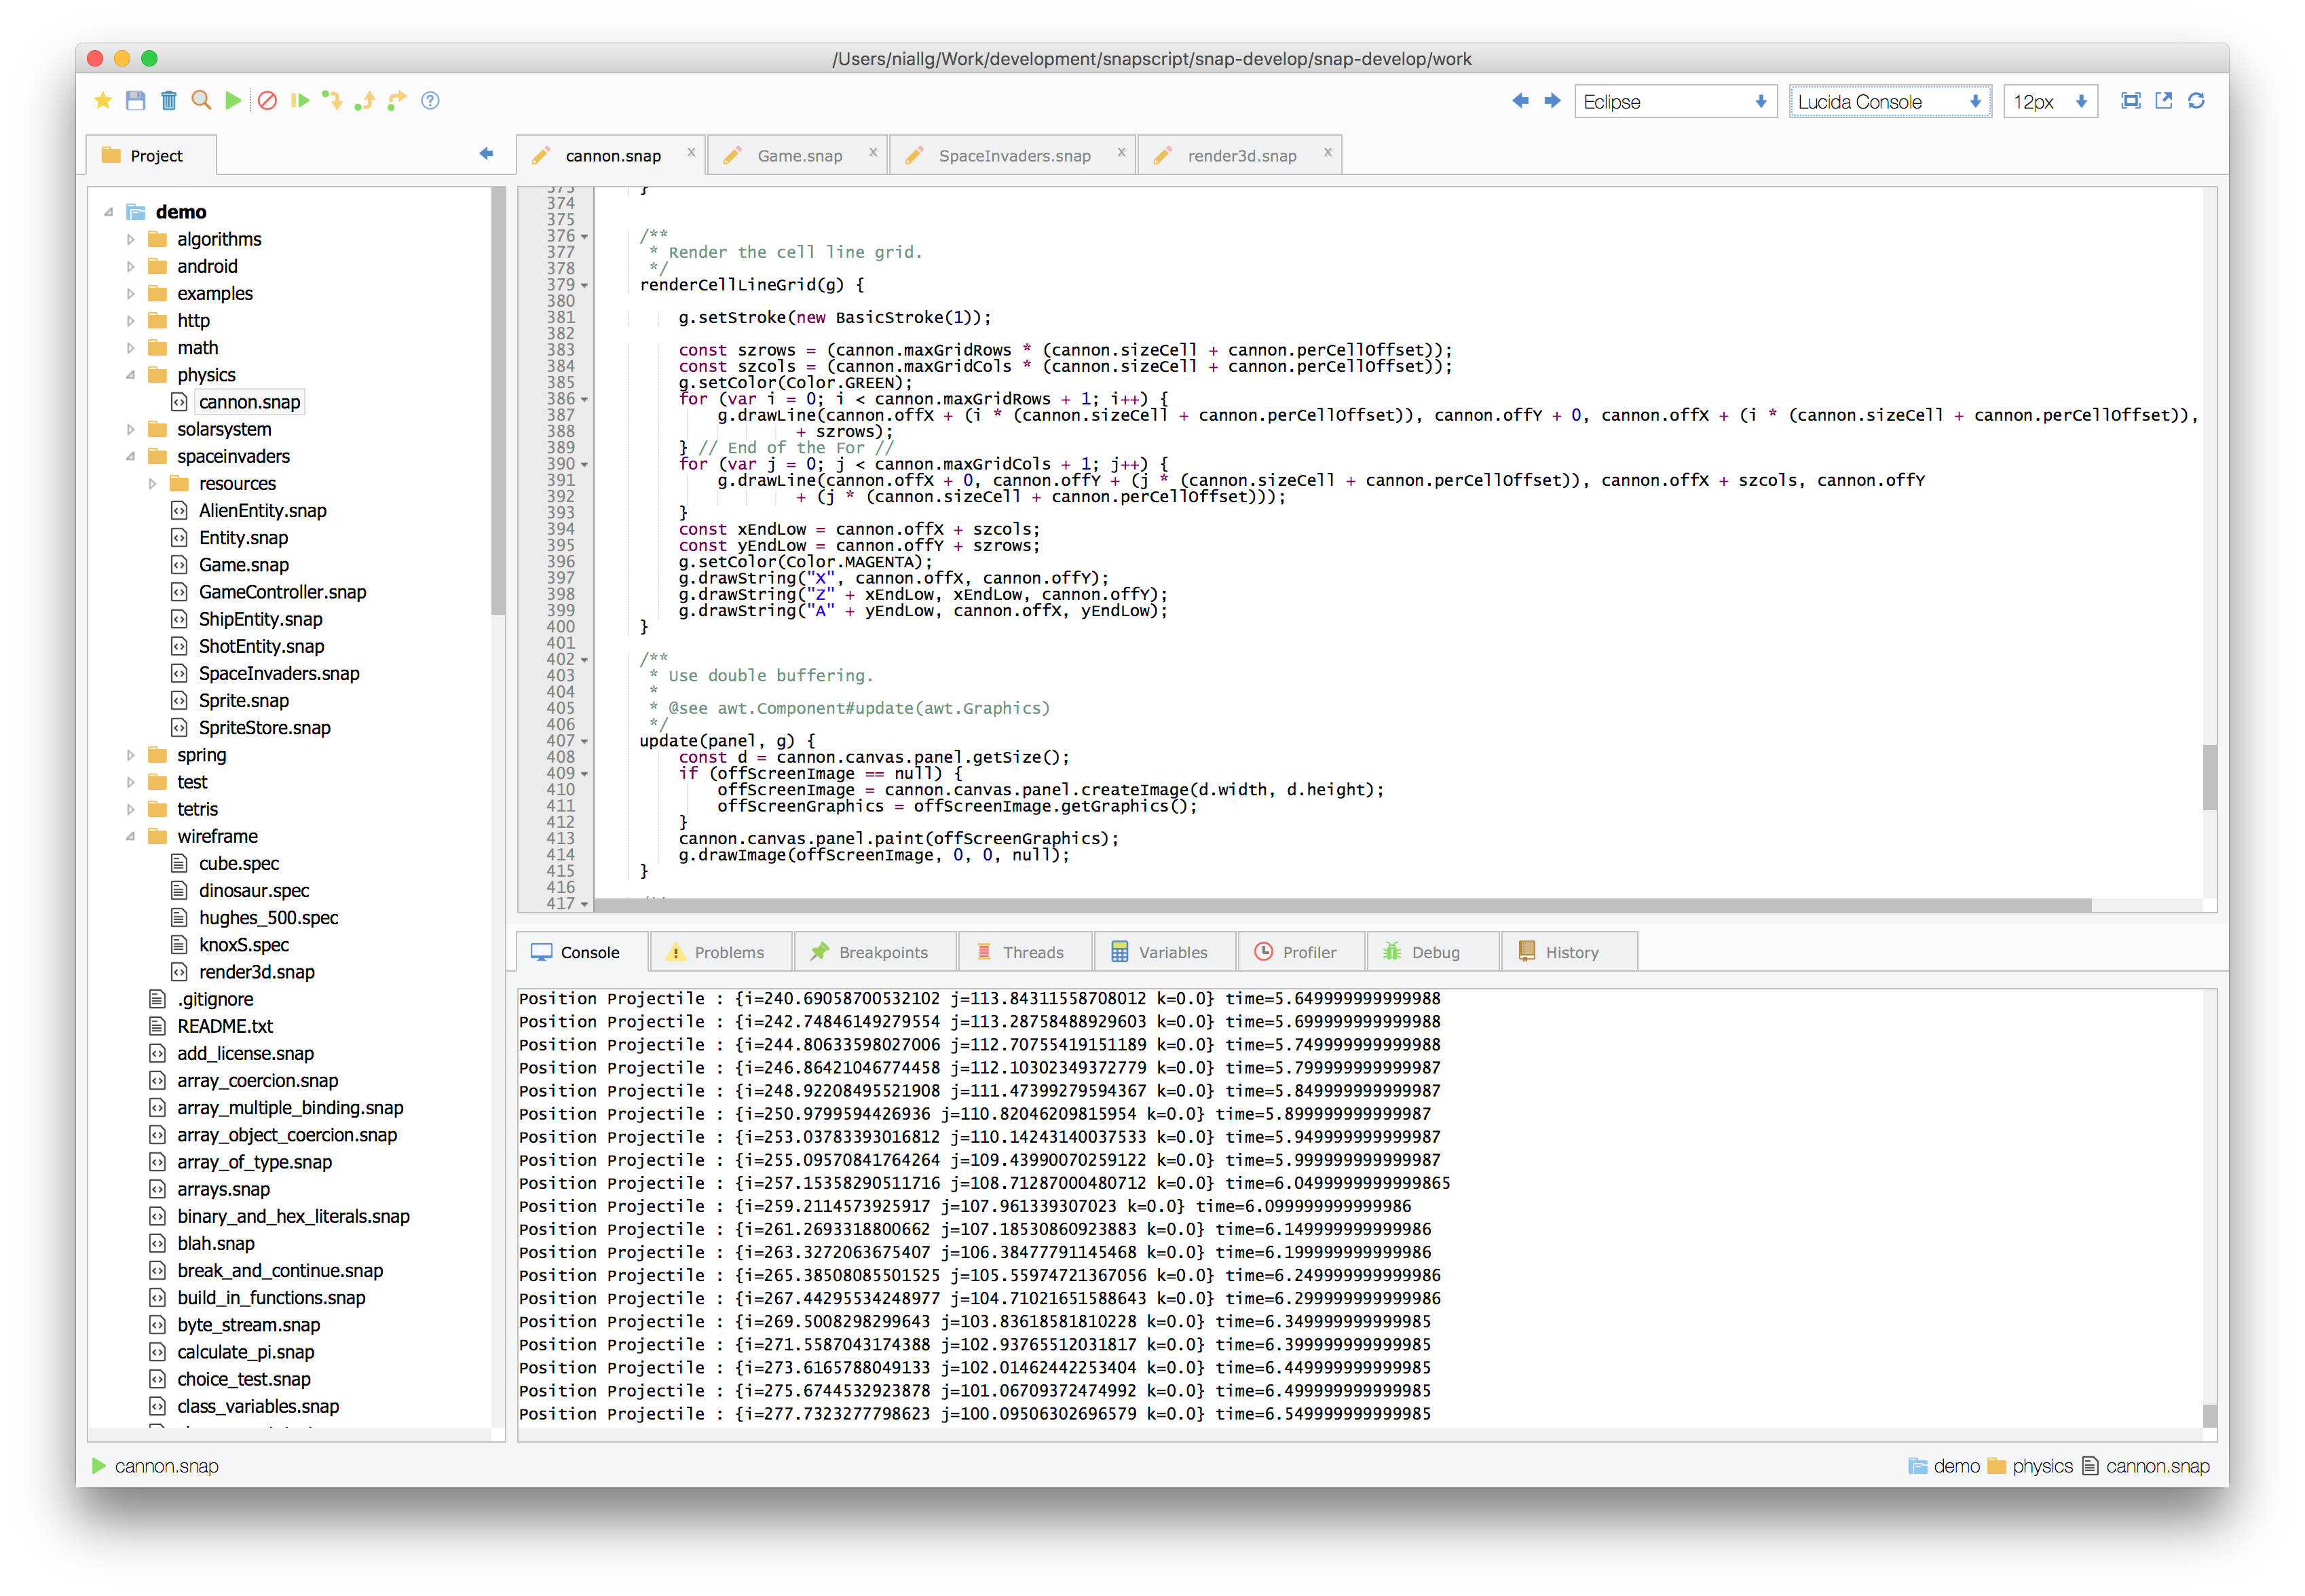2305x1596 pixels.
Task: Collapse the Project panel with blue arrow
Action: click(486, 154)
